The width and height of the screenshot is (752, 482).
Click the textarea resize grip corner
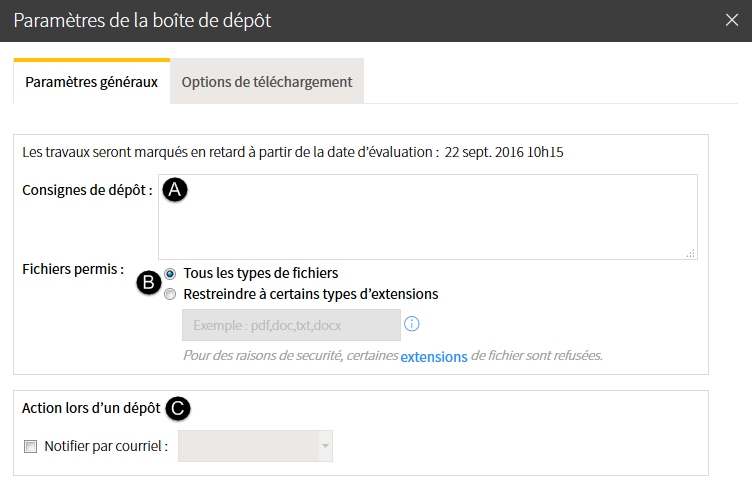point(691,254)
